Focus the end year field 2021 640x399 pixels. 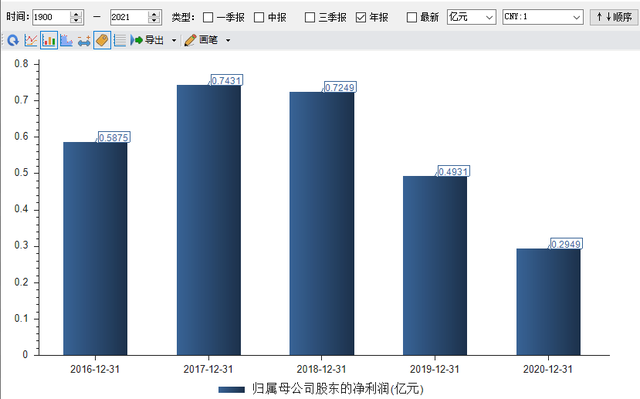click(129, 17)
